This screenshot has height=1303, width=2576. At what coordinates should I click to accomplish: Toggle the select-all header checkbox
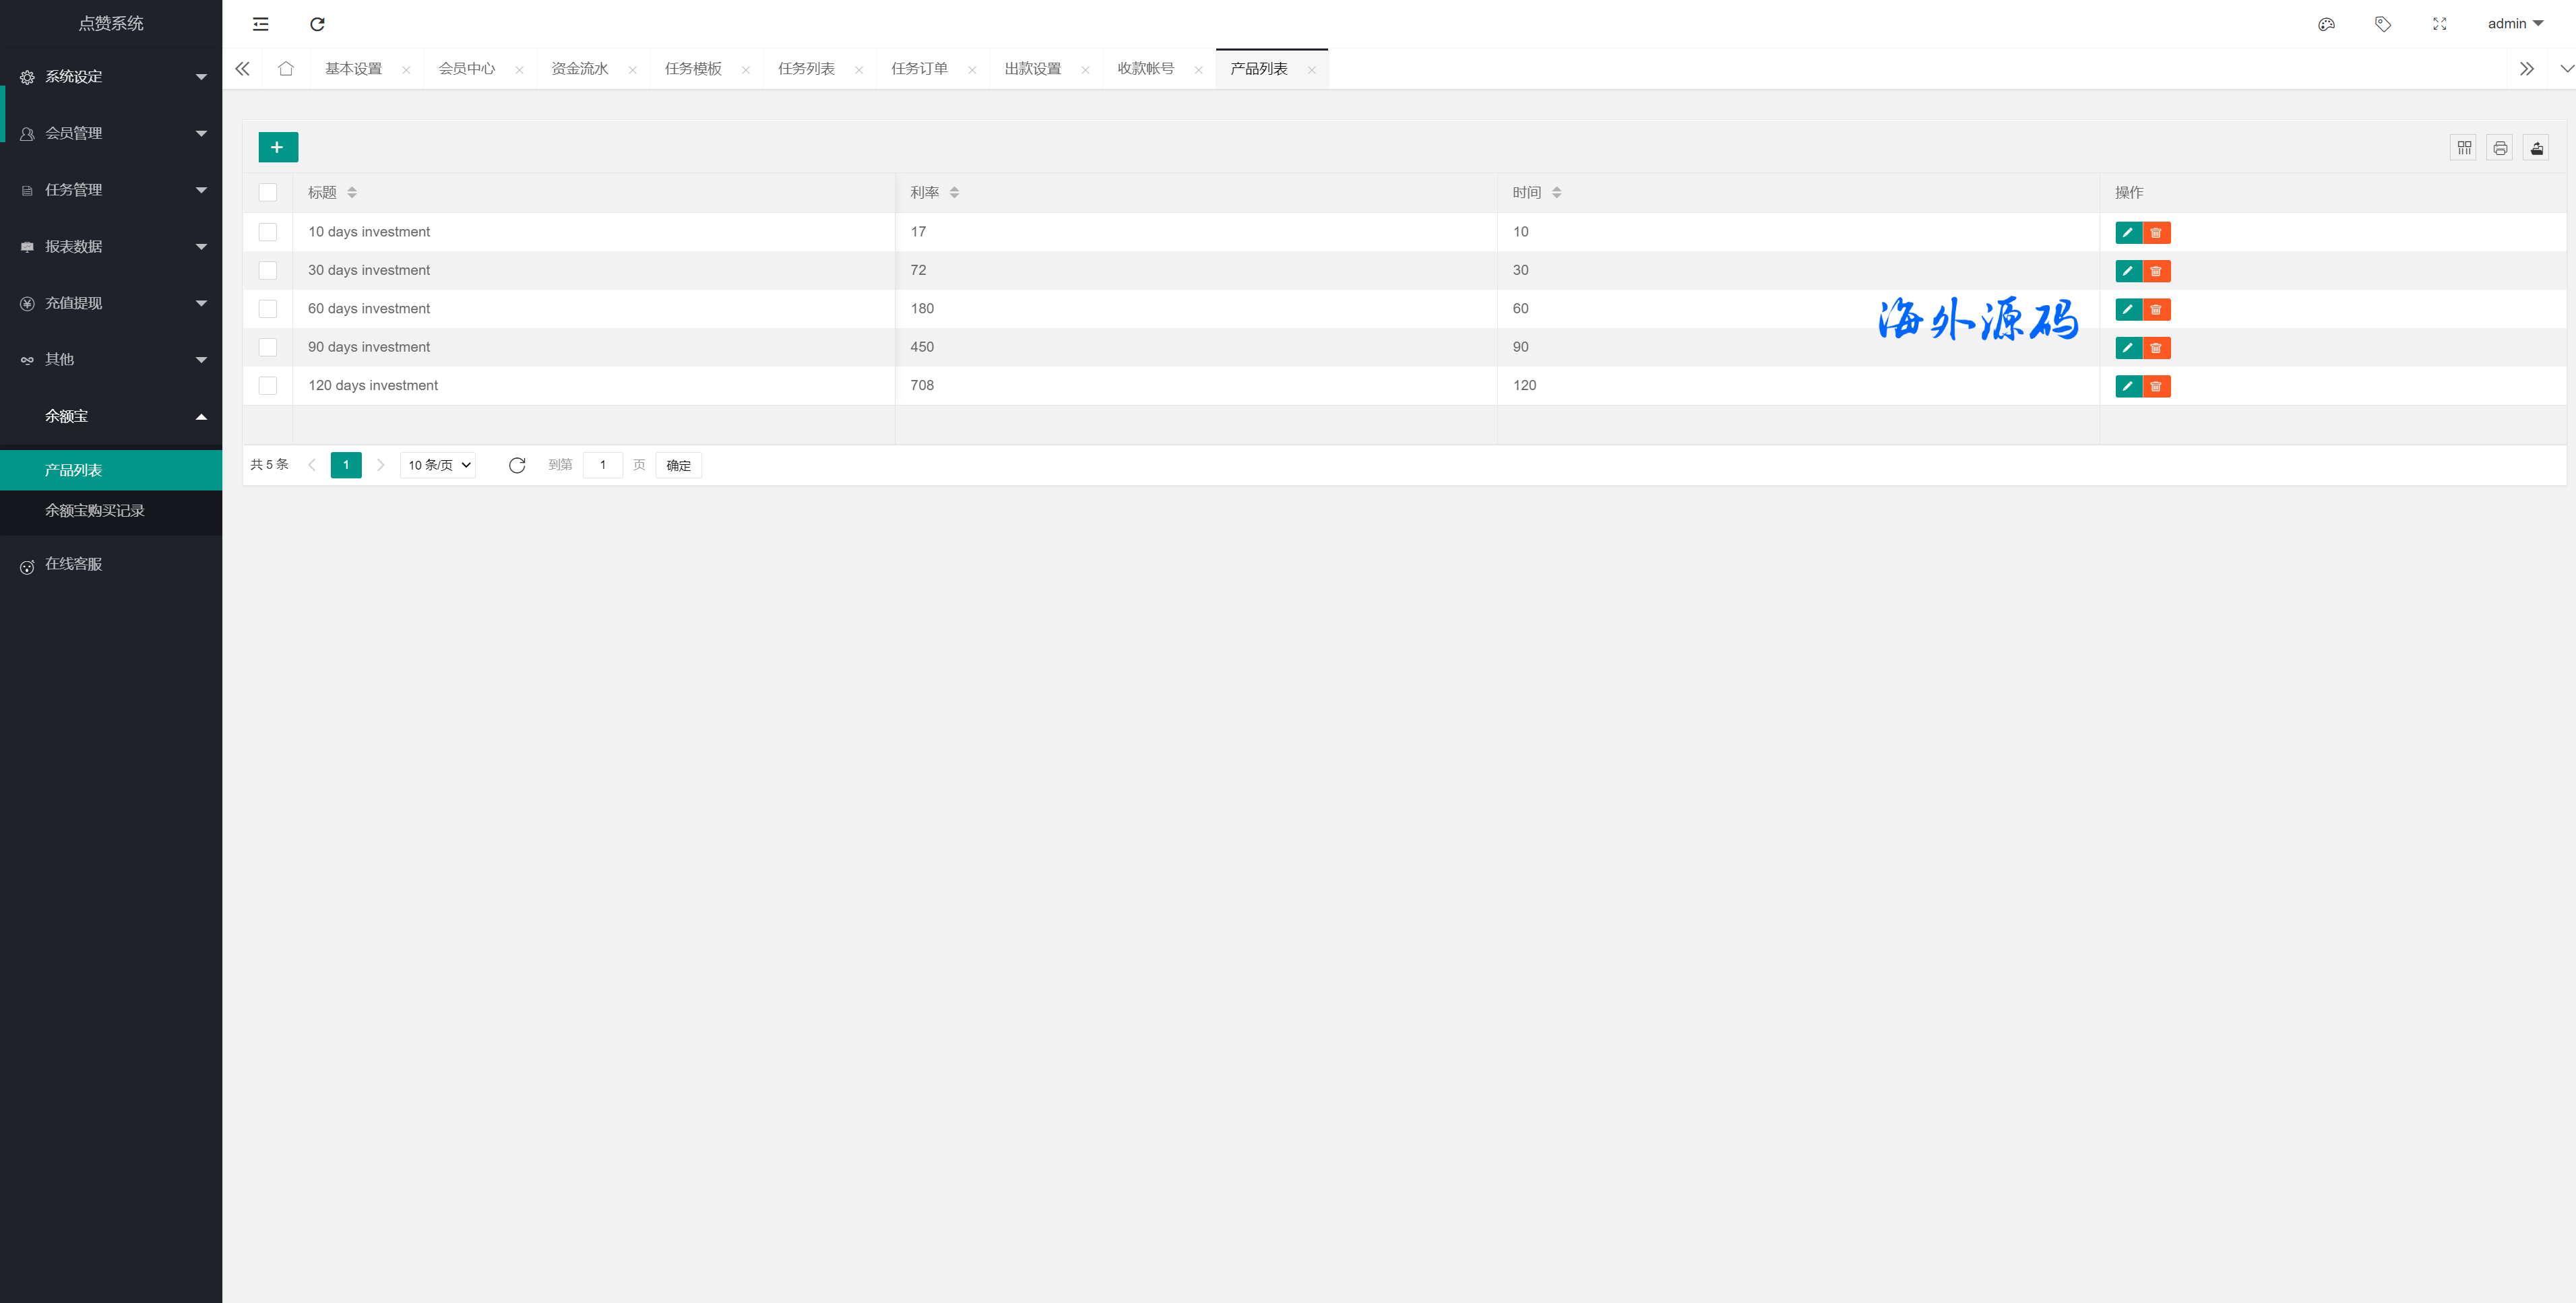point(268,192)
